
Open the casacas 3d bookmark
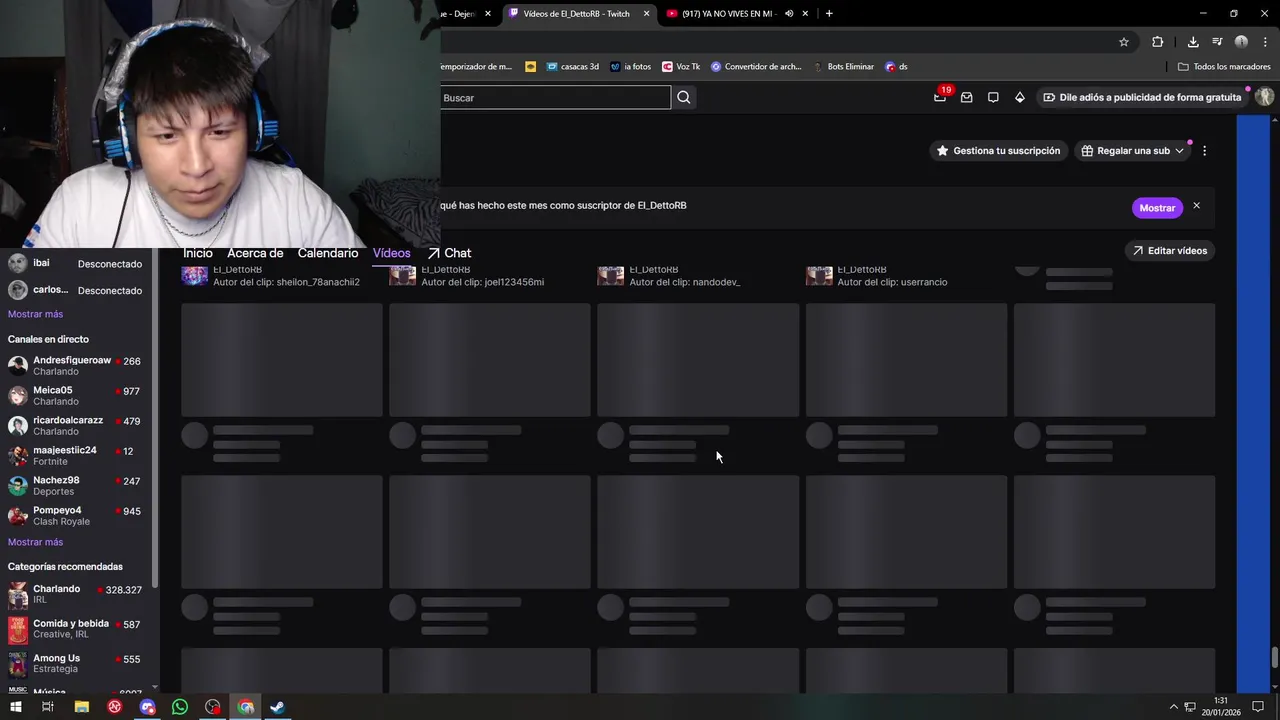[573, 67]
